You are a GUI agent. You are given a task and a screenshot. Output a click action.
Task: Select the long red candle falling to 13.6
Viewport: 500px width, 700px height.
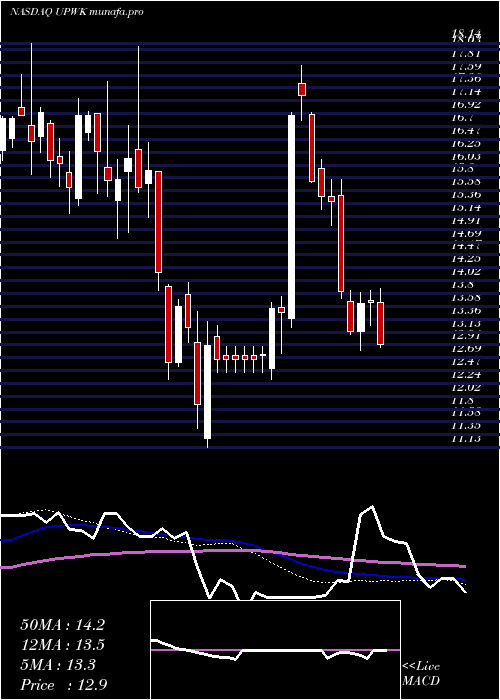(x=342, y=243)
